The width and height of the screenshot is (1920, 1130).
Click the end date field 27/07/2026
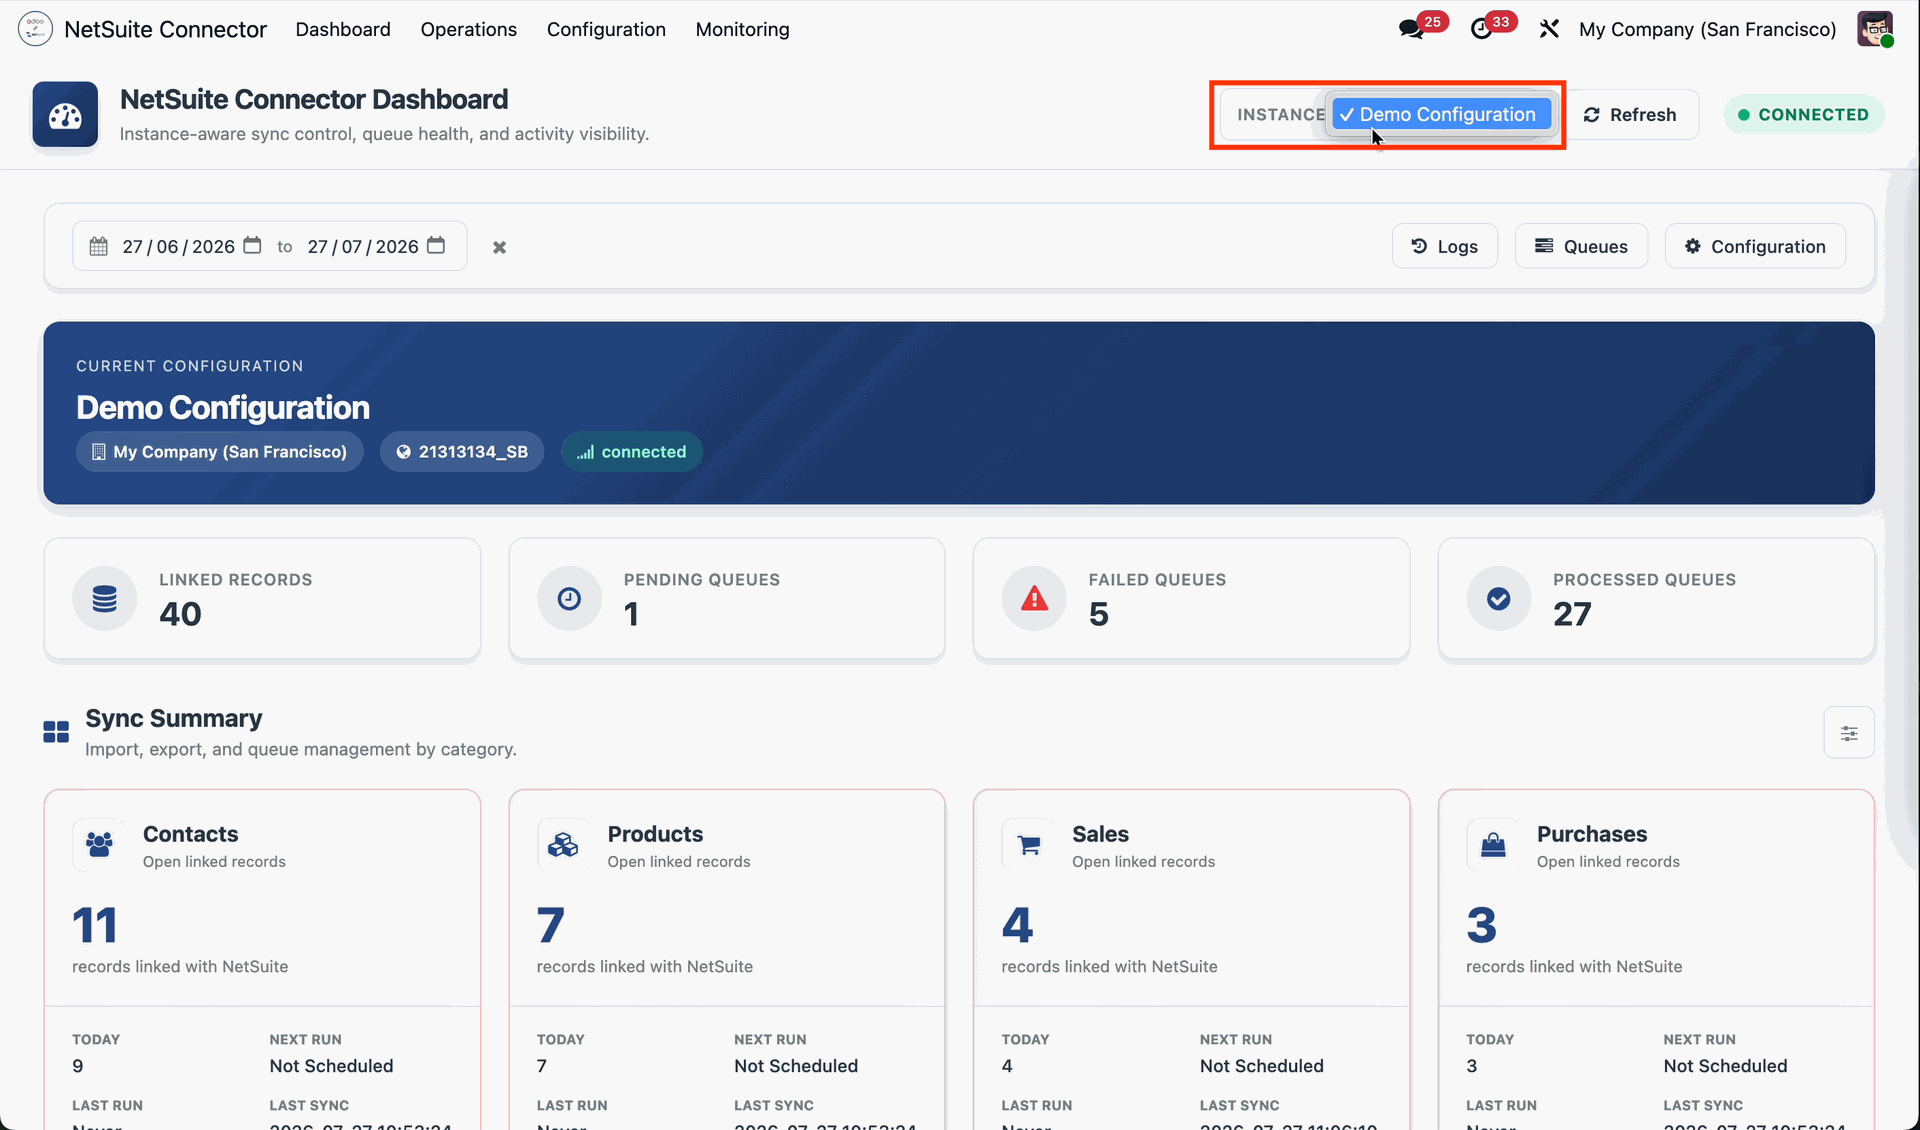pos(363,246)
